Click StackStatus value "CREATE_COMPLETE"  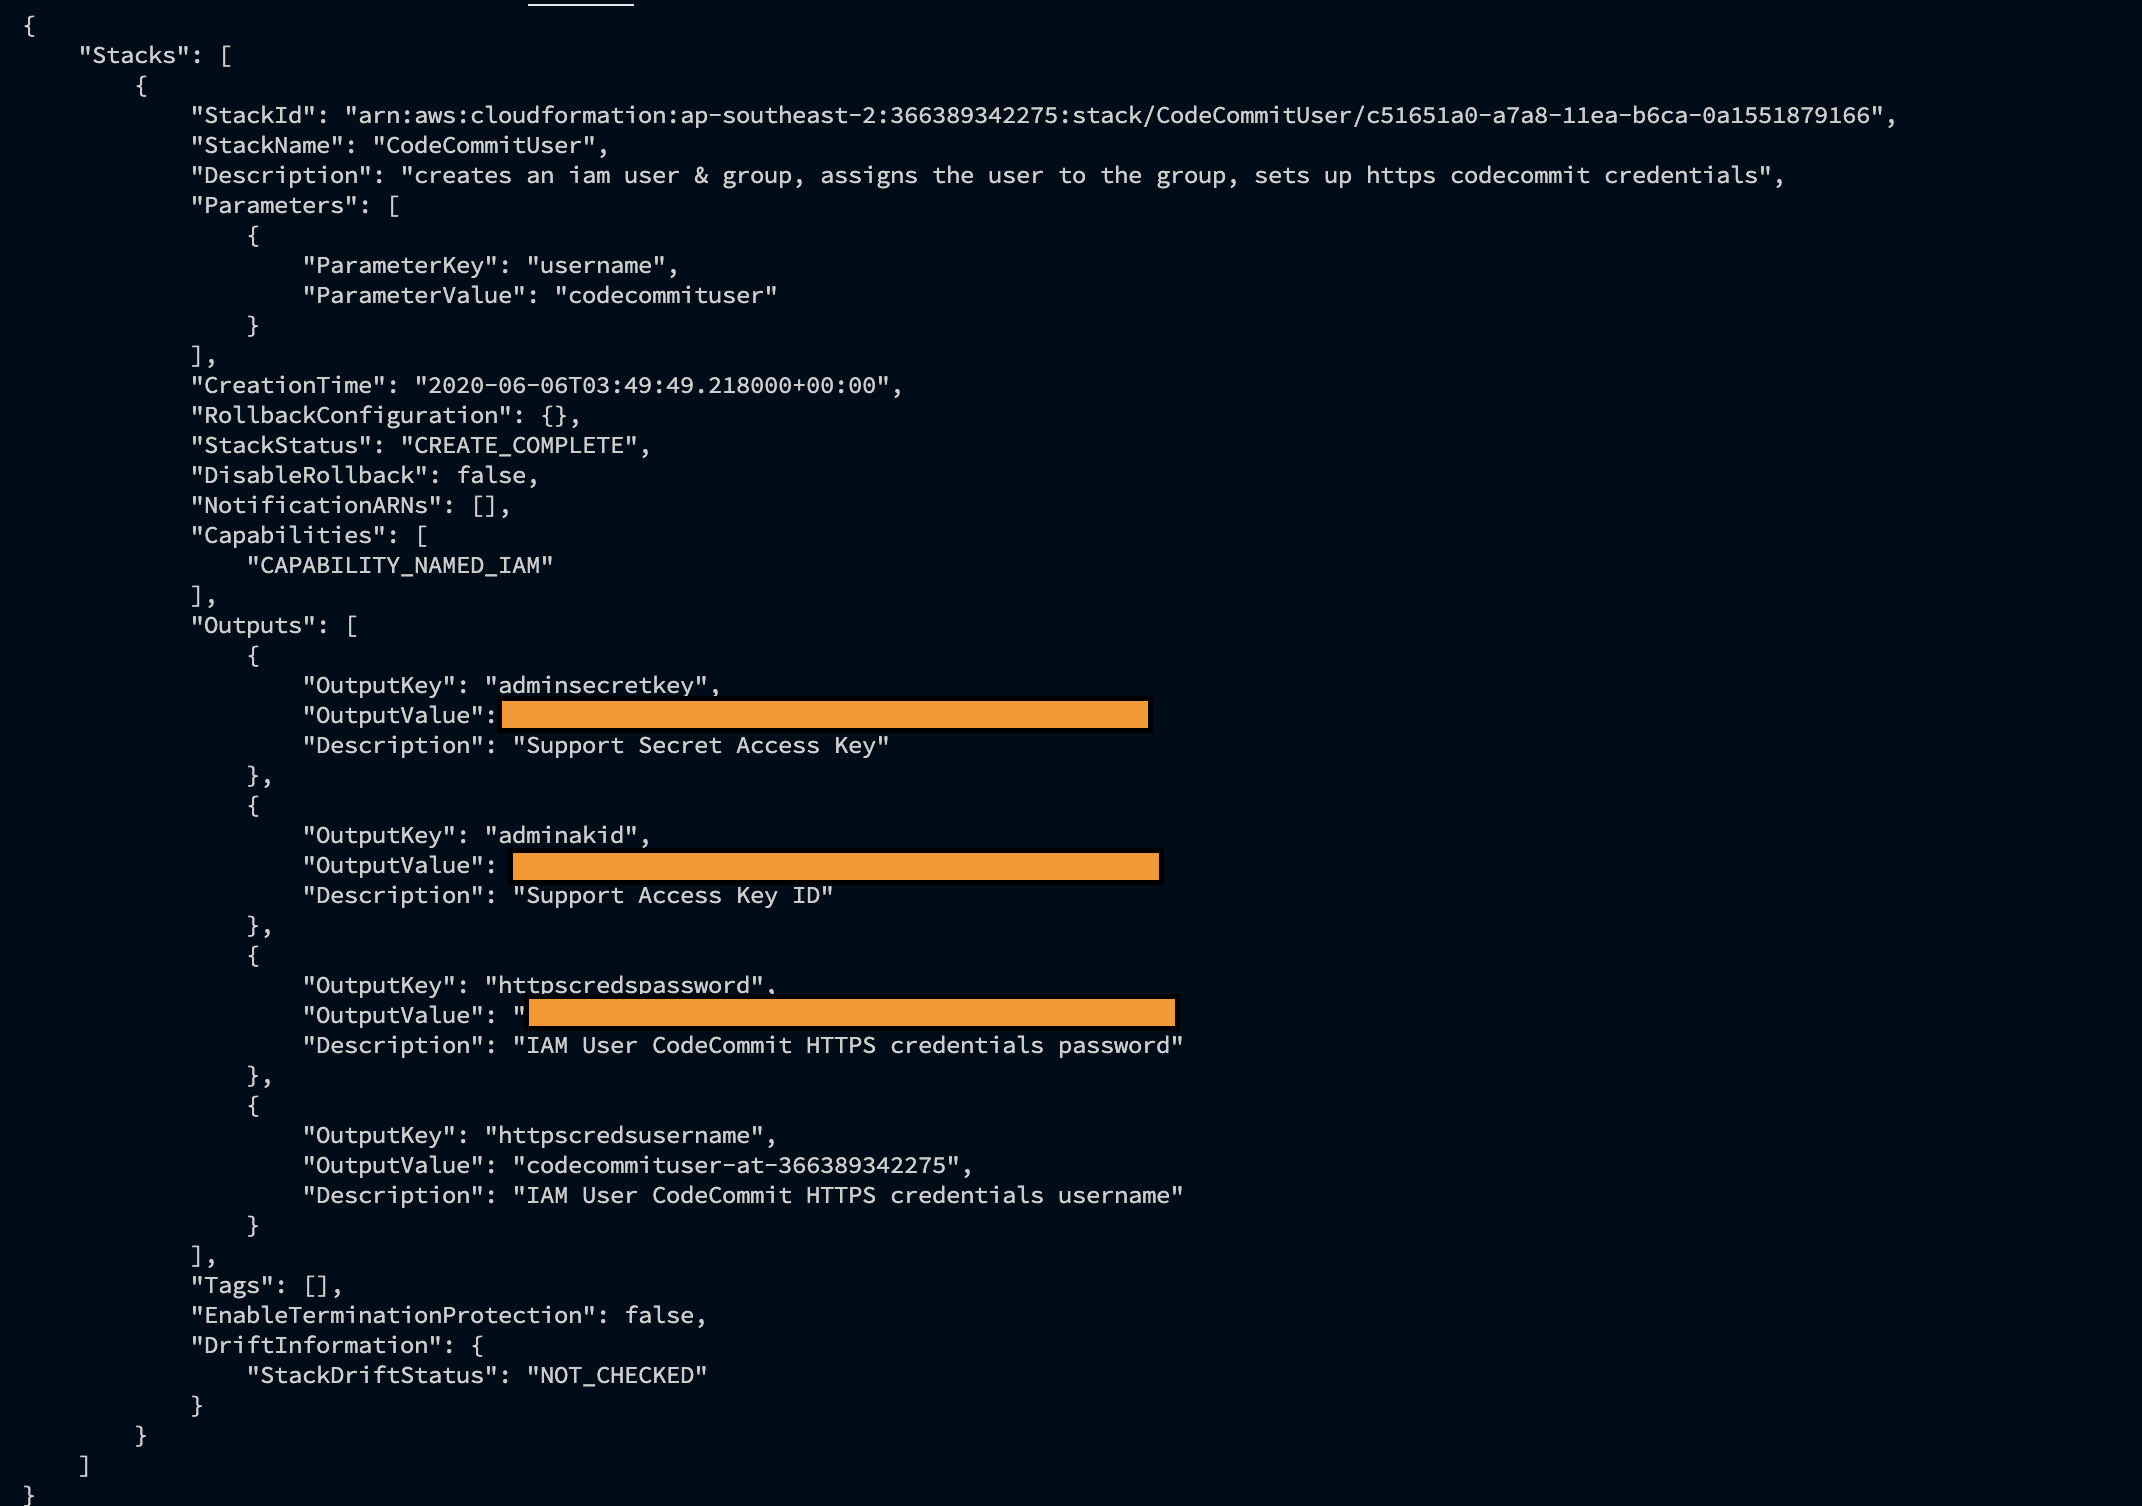coord(519,446)
